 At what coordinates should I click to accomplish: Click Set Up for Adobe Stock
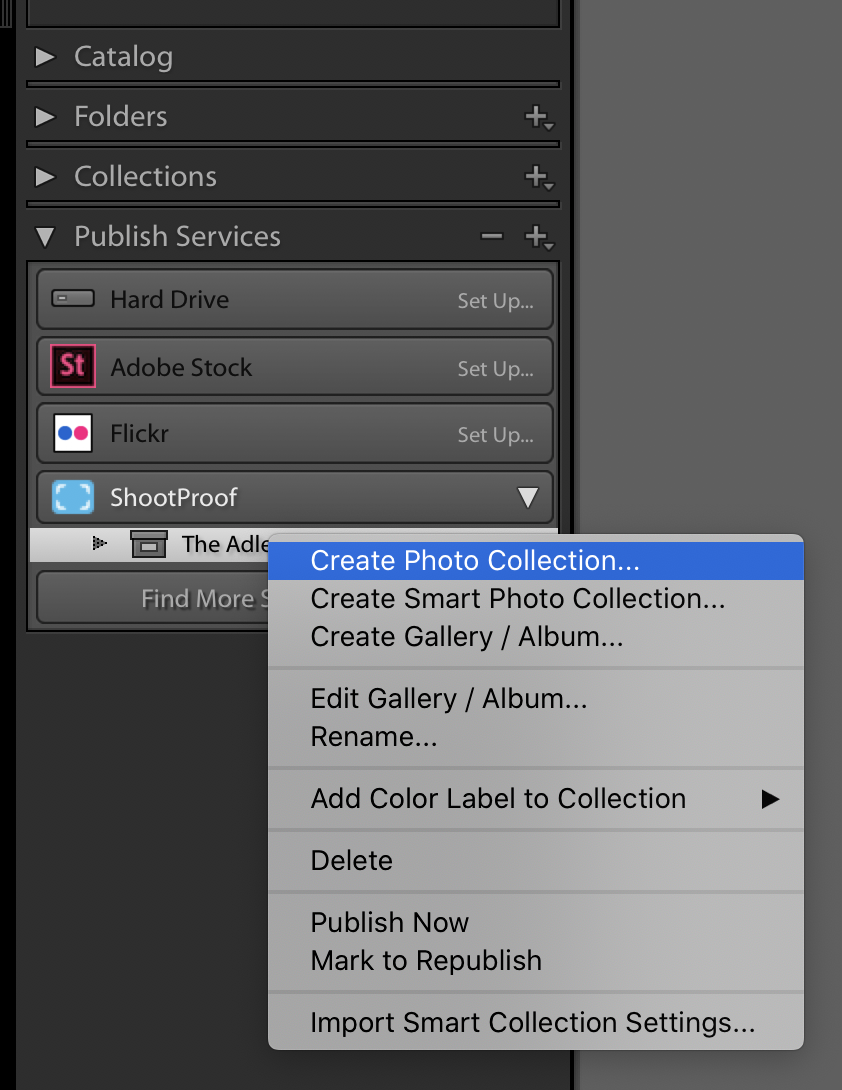point(495,368)
